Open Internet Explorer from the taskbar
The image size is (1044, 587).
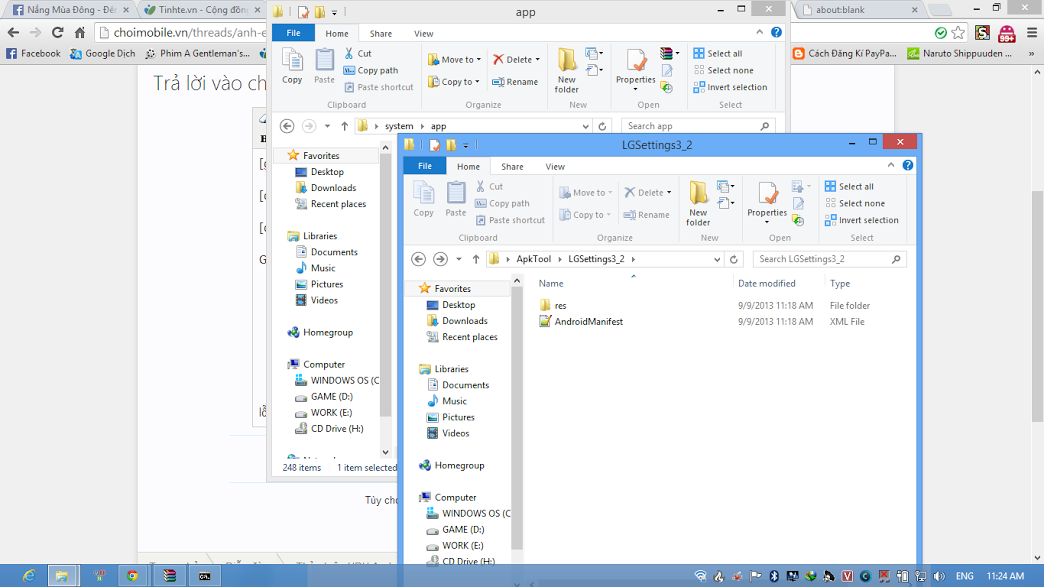(29, 576)
